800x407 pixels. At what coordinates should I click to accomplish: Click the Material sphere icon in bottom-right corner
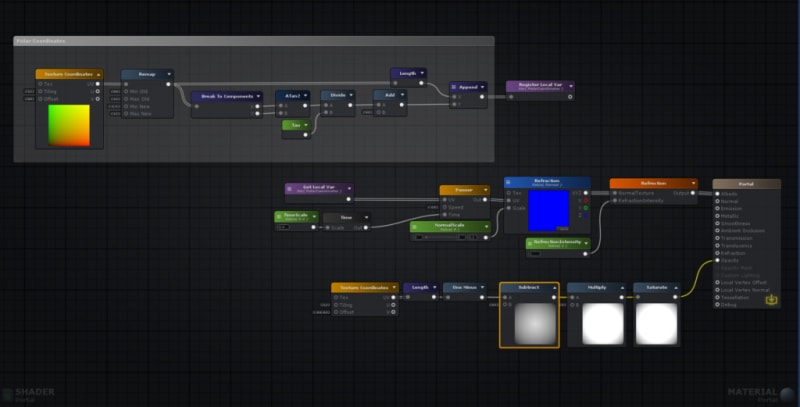(x=789, y=394)
